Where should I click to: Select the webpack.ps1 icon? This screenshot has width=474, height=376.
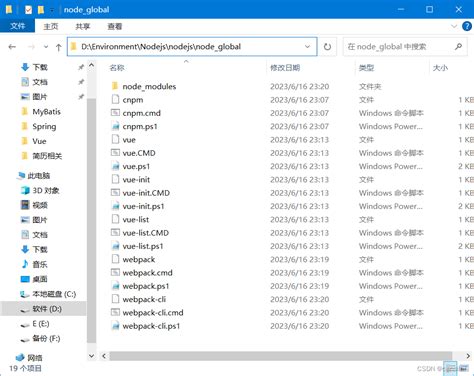point(115,286)
